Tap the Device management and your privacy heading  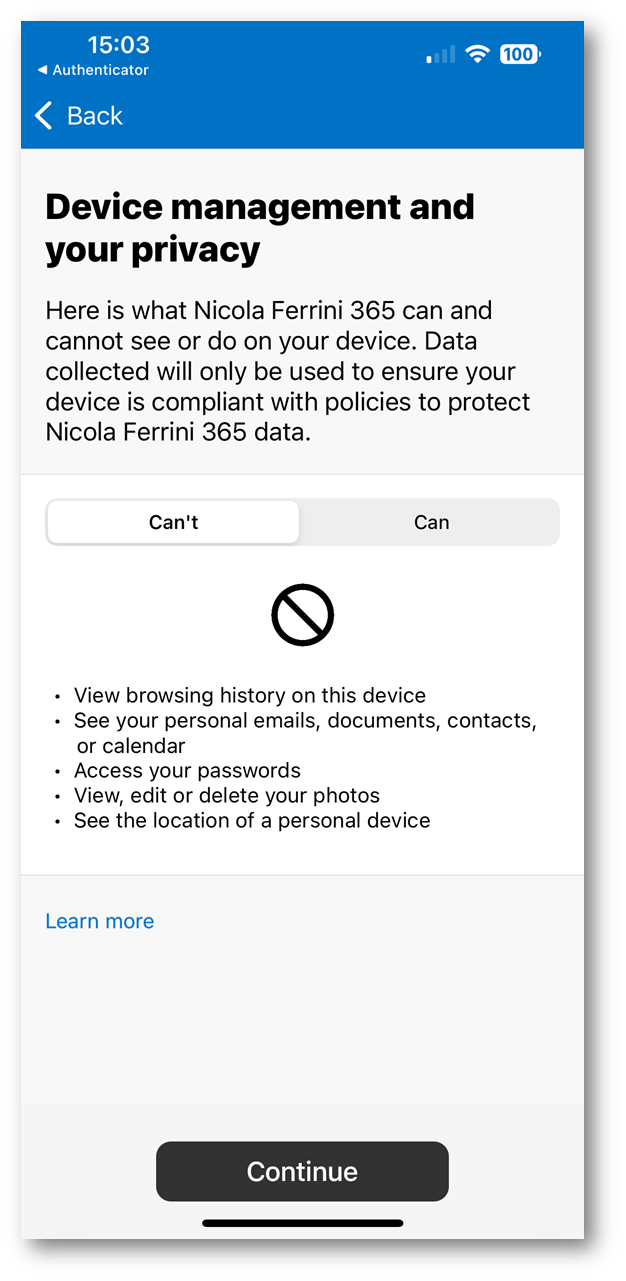pos(260,227)
